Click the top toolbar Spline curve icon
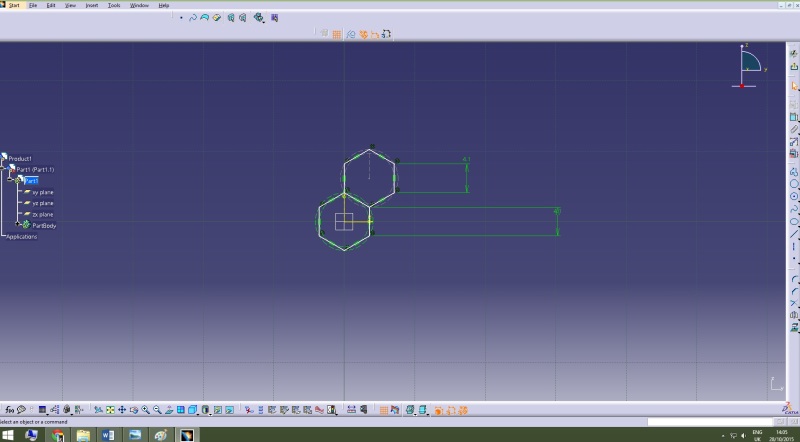The image size is (800, 442). (x=193, y=18)
